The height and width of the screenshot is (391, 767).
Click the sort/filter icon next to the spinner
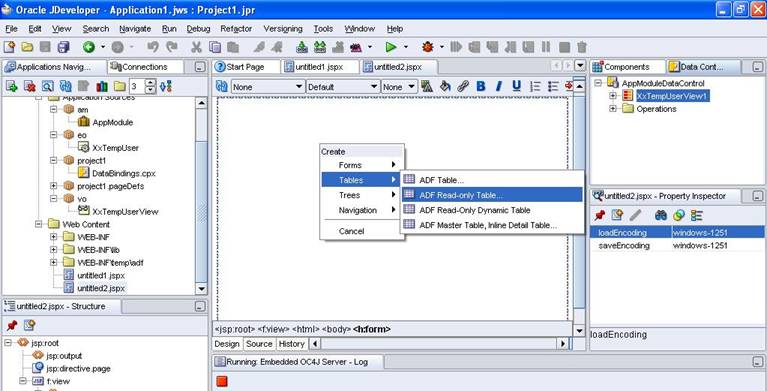pyautogui.click(x=166, y=87)
